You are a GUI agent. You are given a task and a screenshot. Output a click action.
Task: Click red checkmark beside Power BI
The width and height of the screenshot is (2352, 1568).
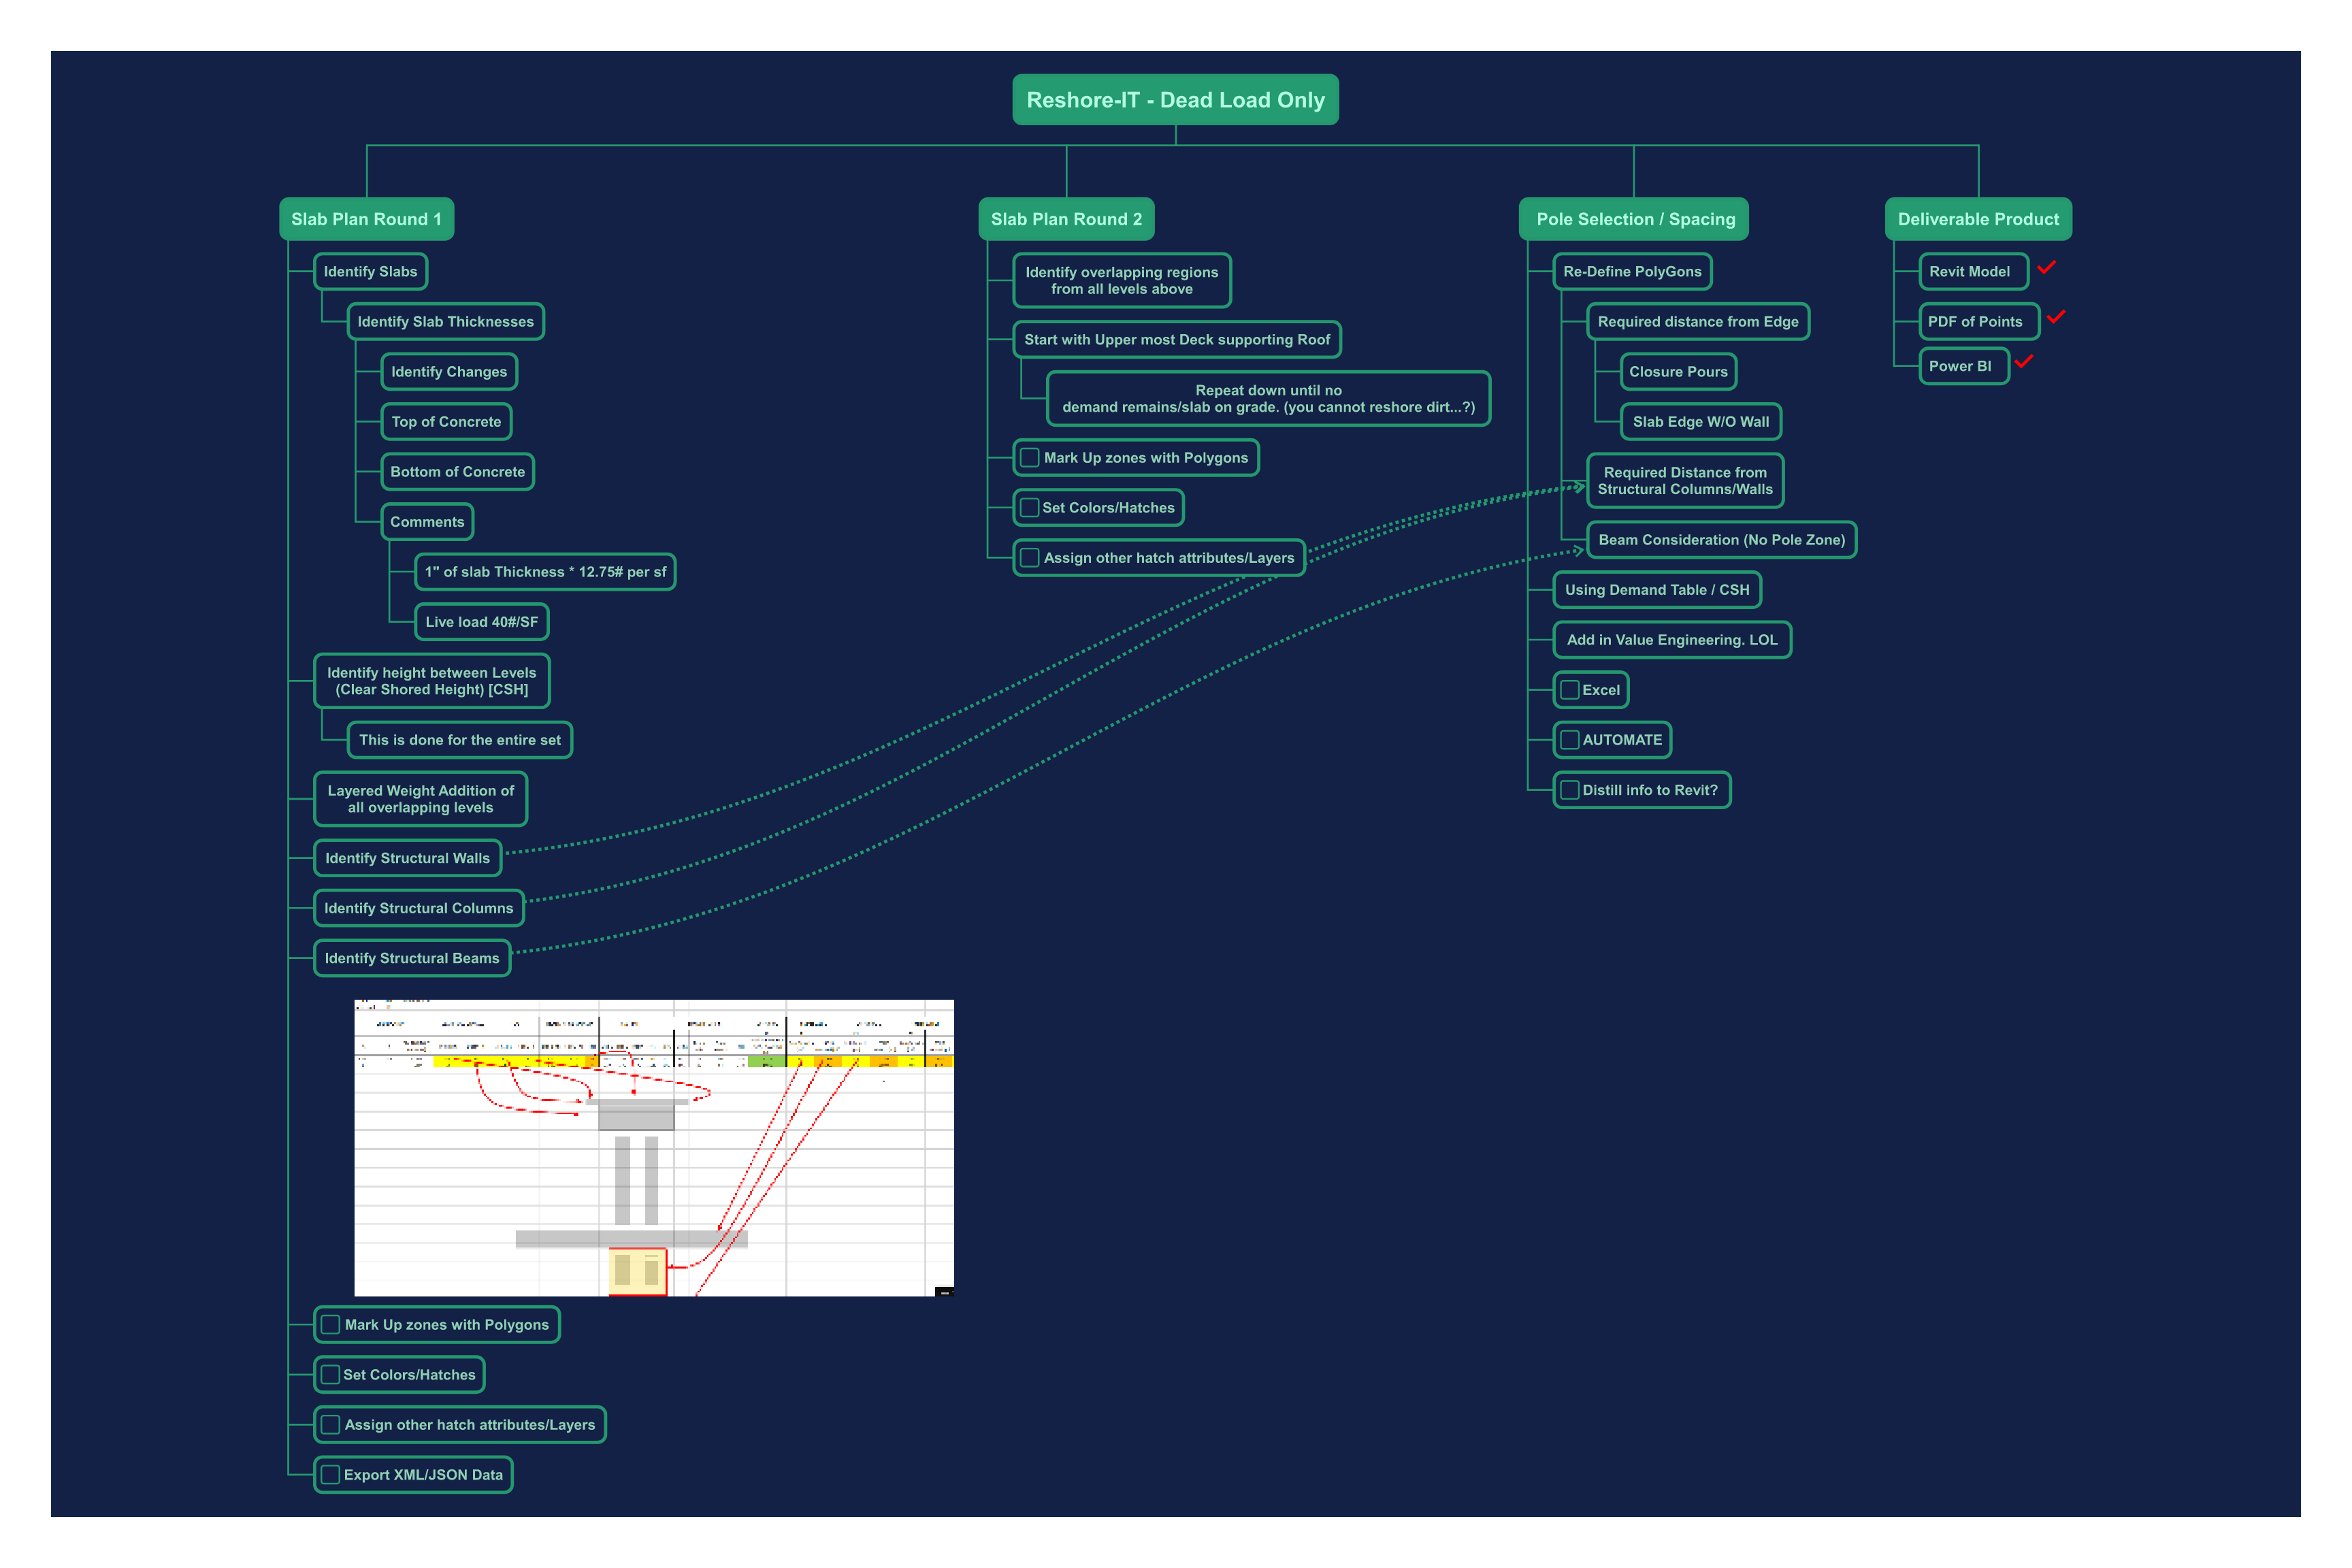(x=2024, y=362)
